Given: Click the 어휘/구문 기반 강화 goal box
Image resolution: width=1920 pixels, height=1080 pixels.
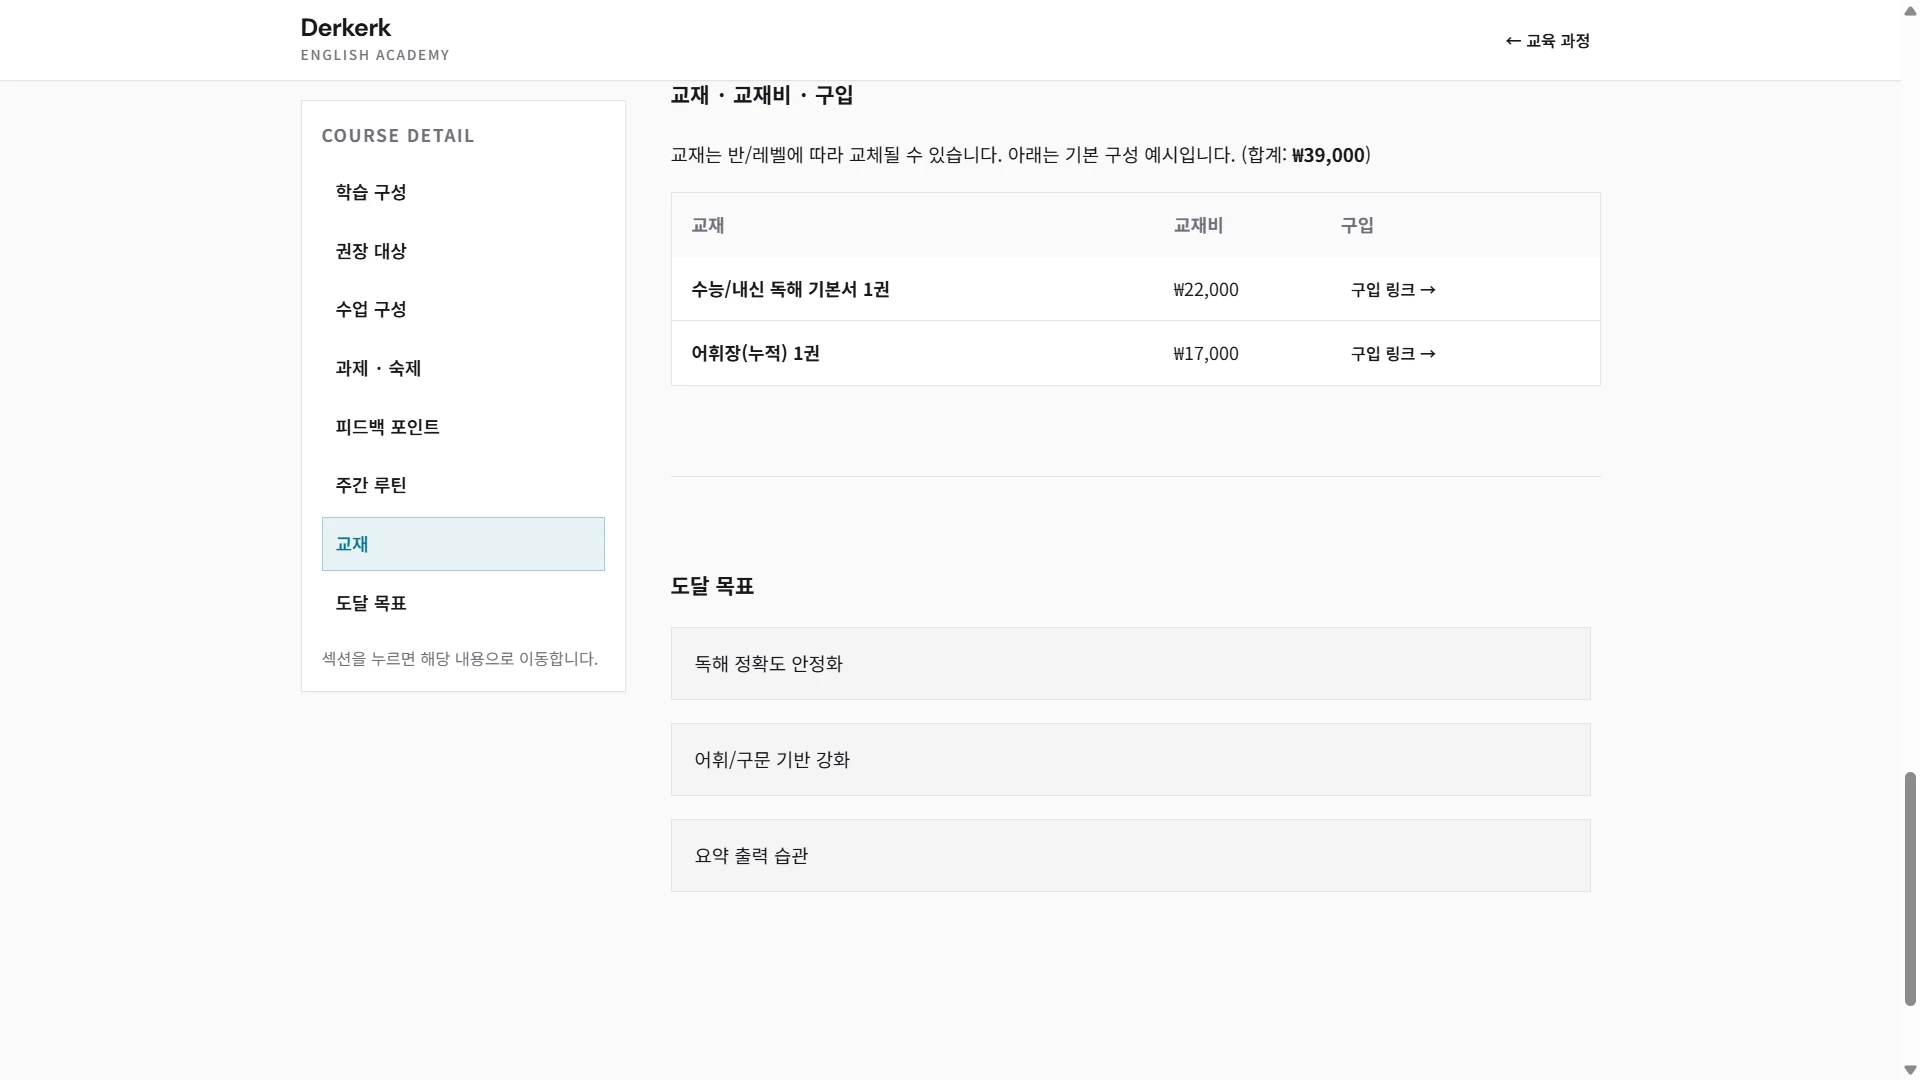Looking at the screenshot, I should pyautogui.click(x=1130, y=759).
